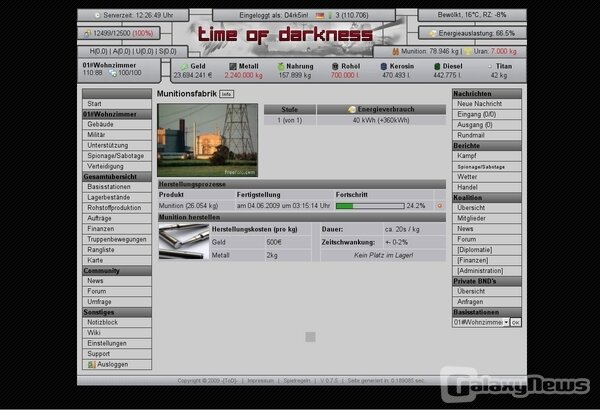This screenshot has height=410, width=600.
Task: Open Support link
Action: coord(117,354)
